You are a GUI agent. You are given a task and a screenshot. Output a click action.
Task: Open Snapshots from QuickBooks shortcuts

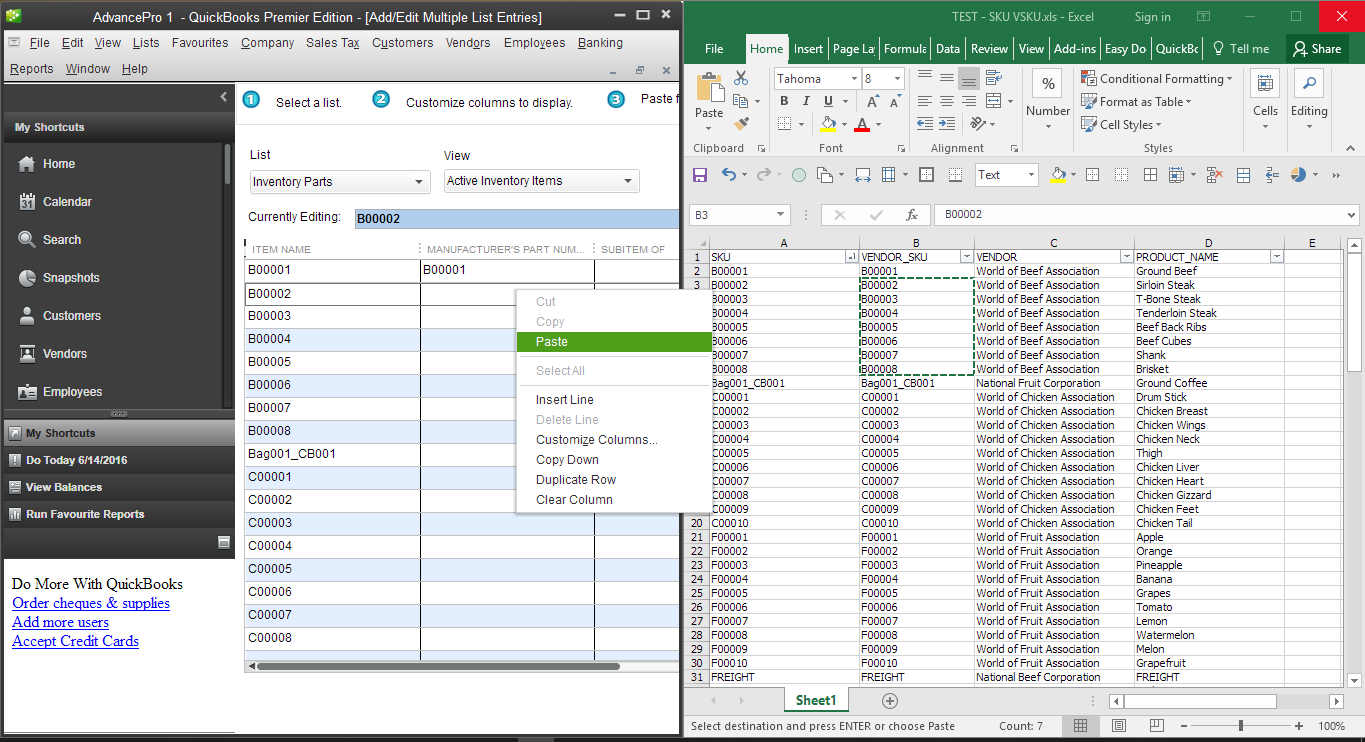71,278
